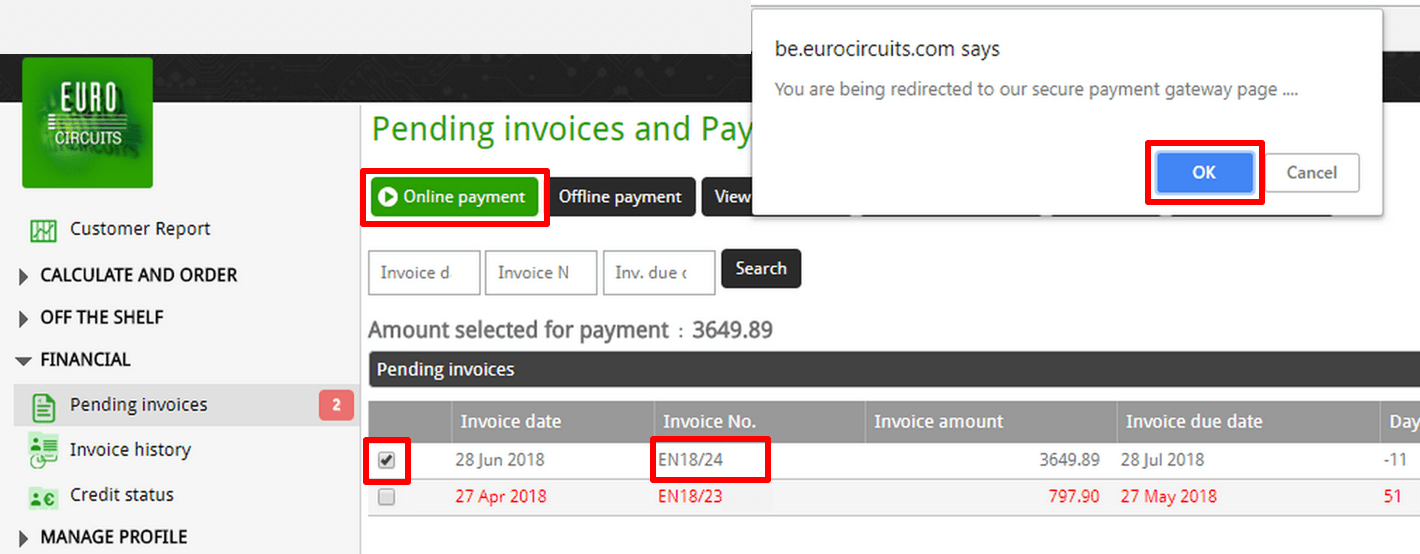The height and width of the screenshot is (554, 1420).
Task: Uncheck the EN18/24 invoice checkbox
Action: pyautogui.click(x=387, y=461)
